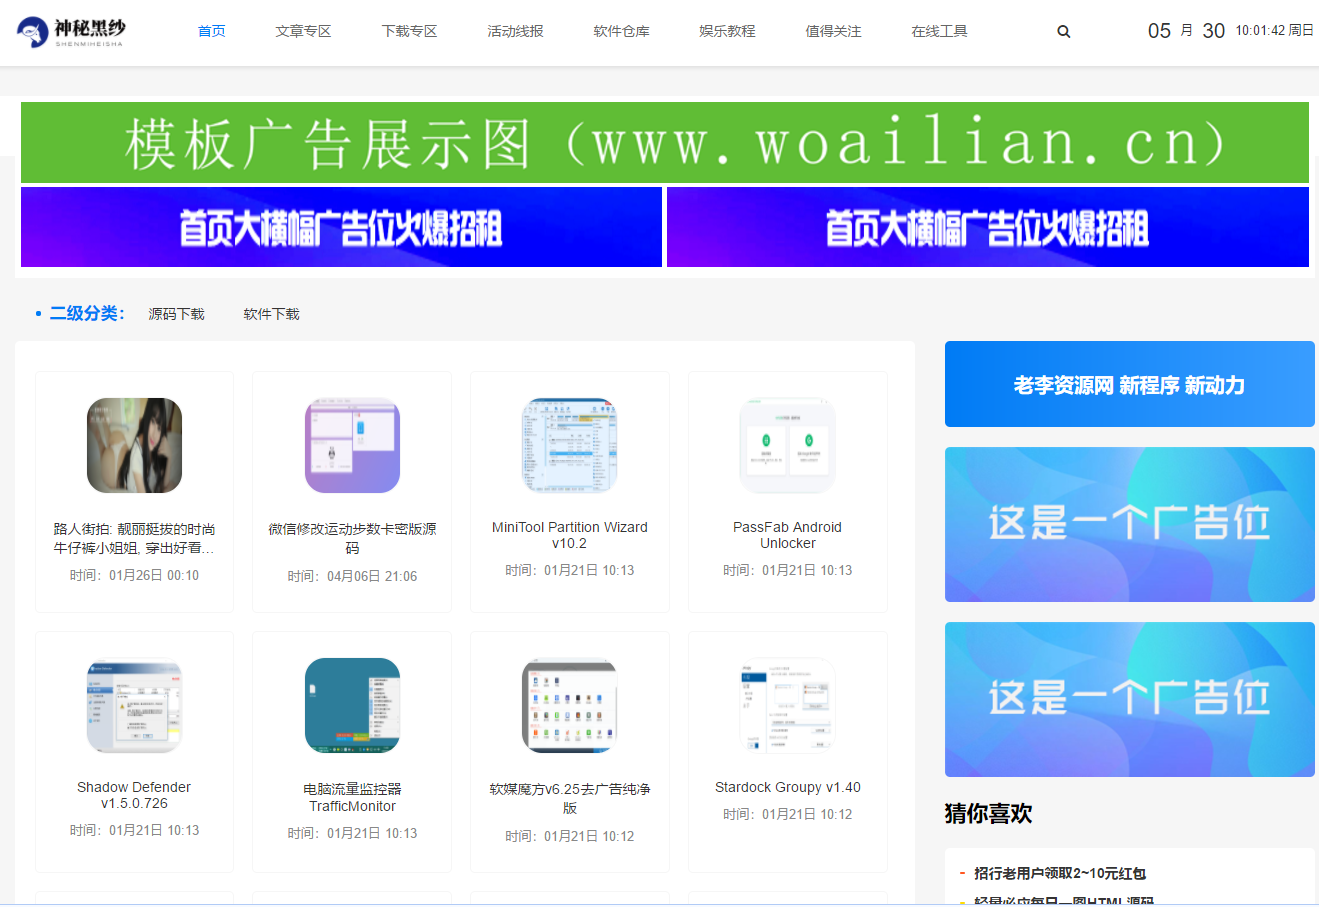Go to 首页 in the navigation bar

tap(212, 32)
